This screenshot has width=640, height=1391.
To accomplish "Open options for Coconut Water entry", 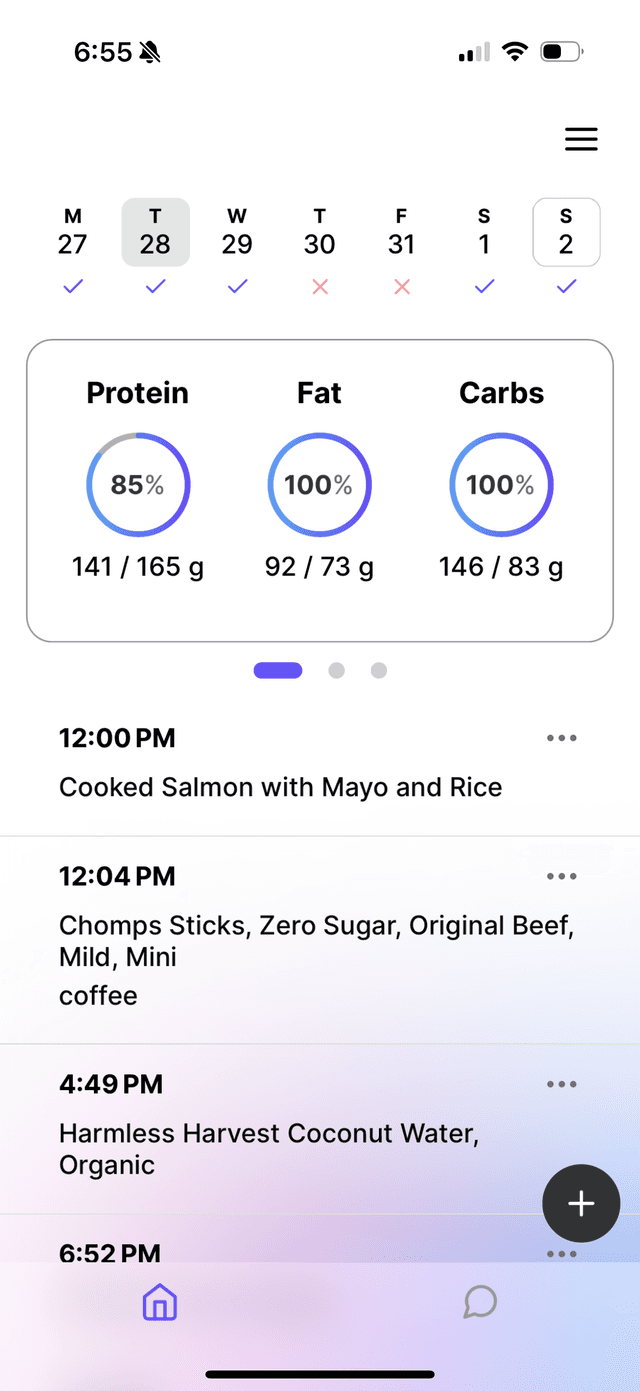I will tap(561, 1083).
